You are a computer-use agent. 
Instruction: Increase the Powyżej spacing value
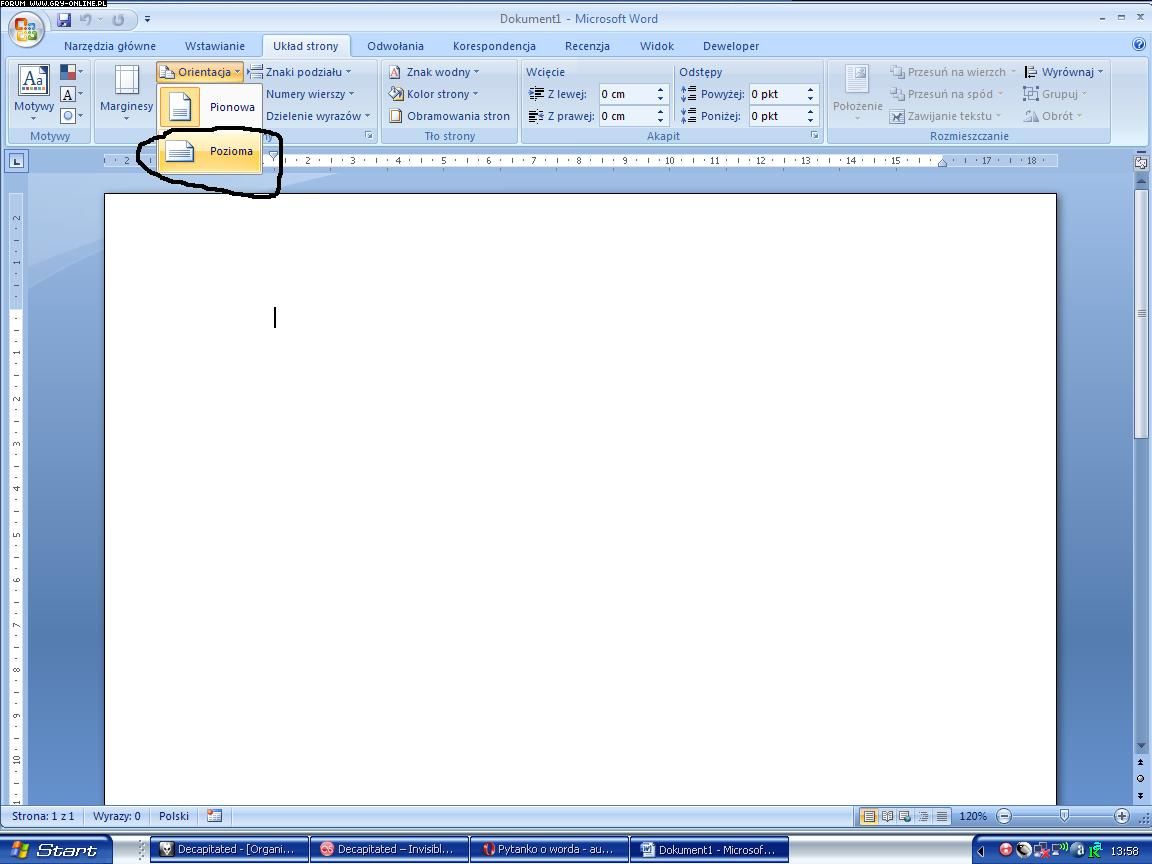(810, 90)
